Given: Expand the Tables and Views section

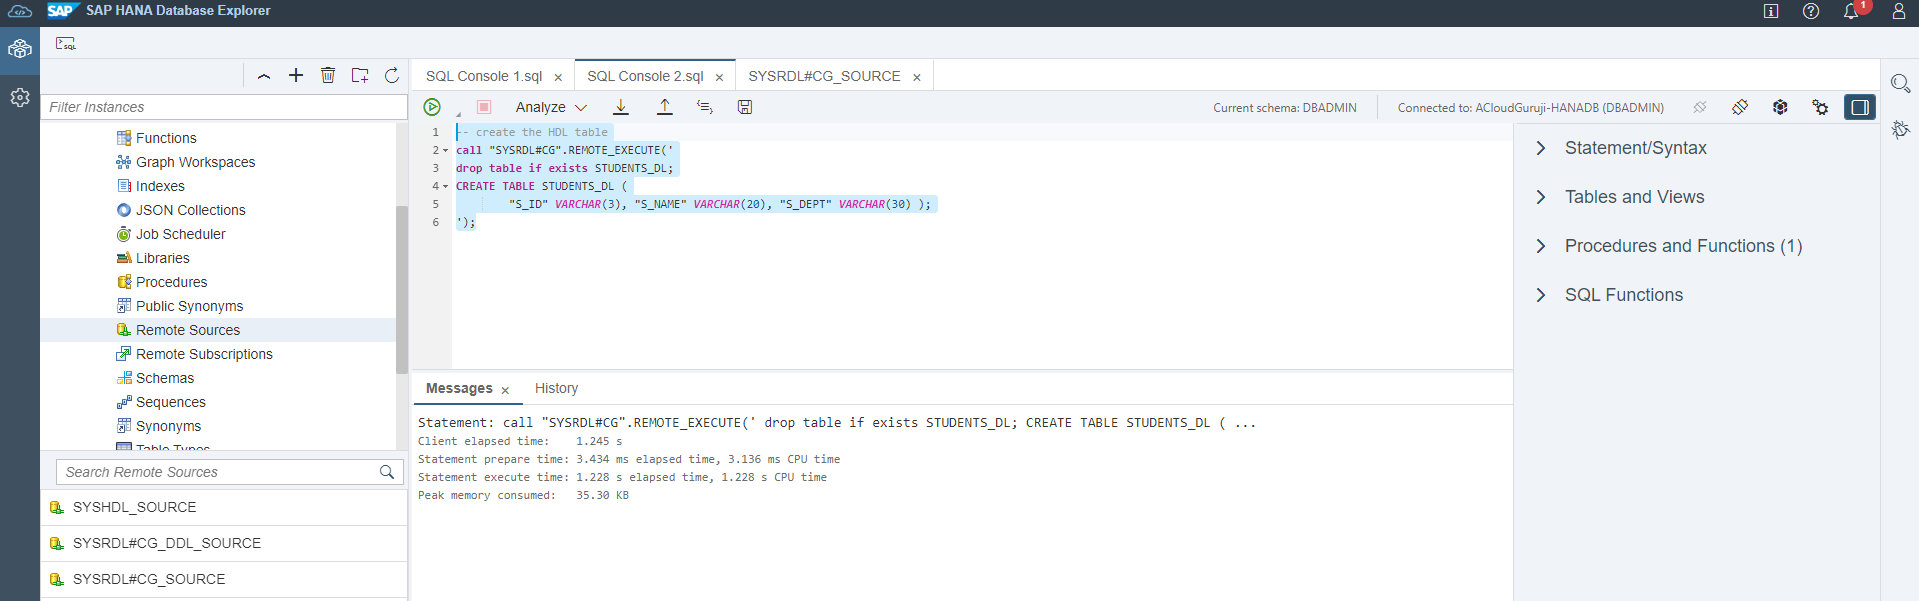Looking at the screenshot, I should point(1541,197).
